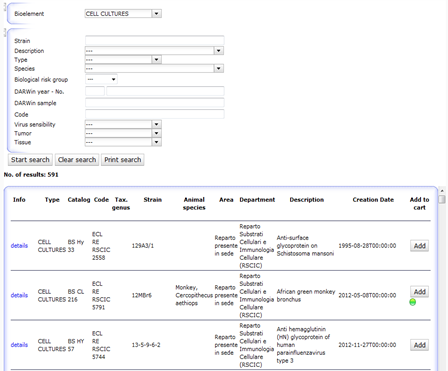
Task: Open details link for strain 12MBr6
Action: point(19,295)
